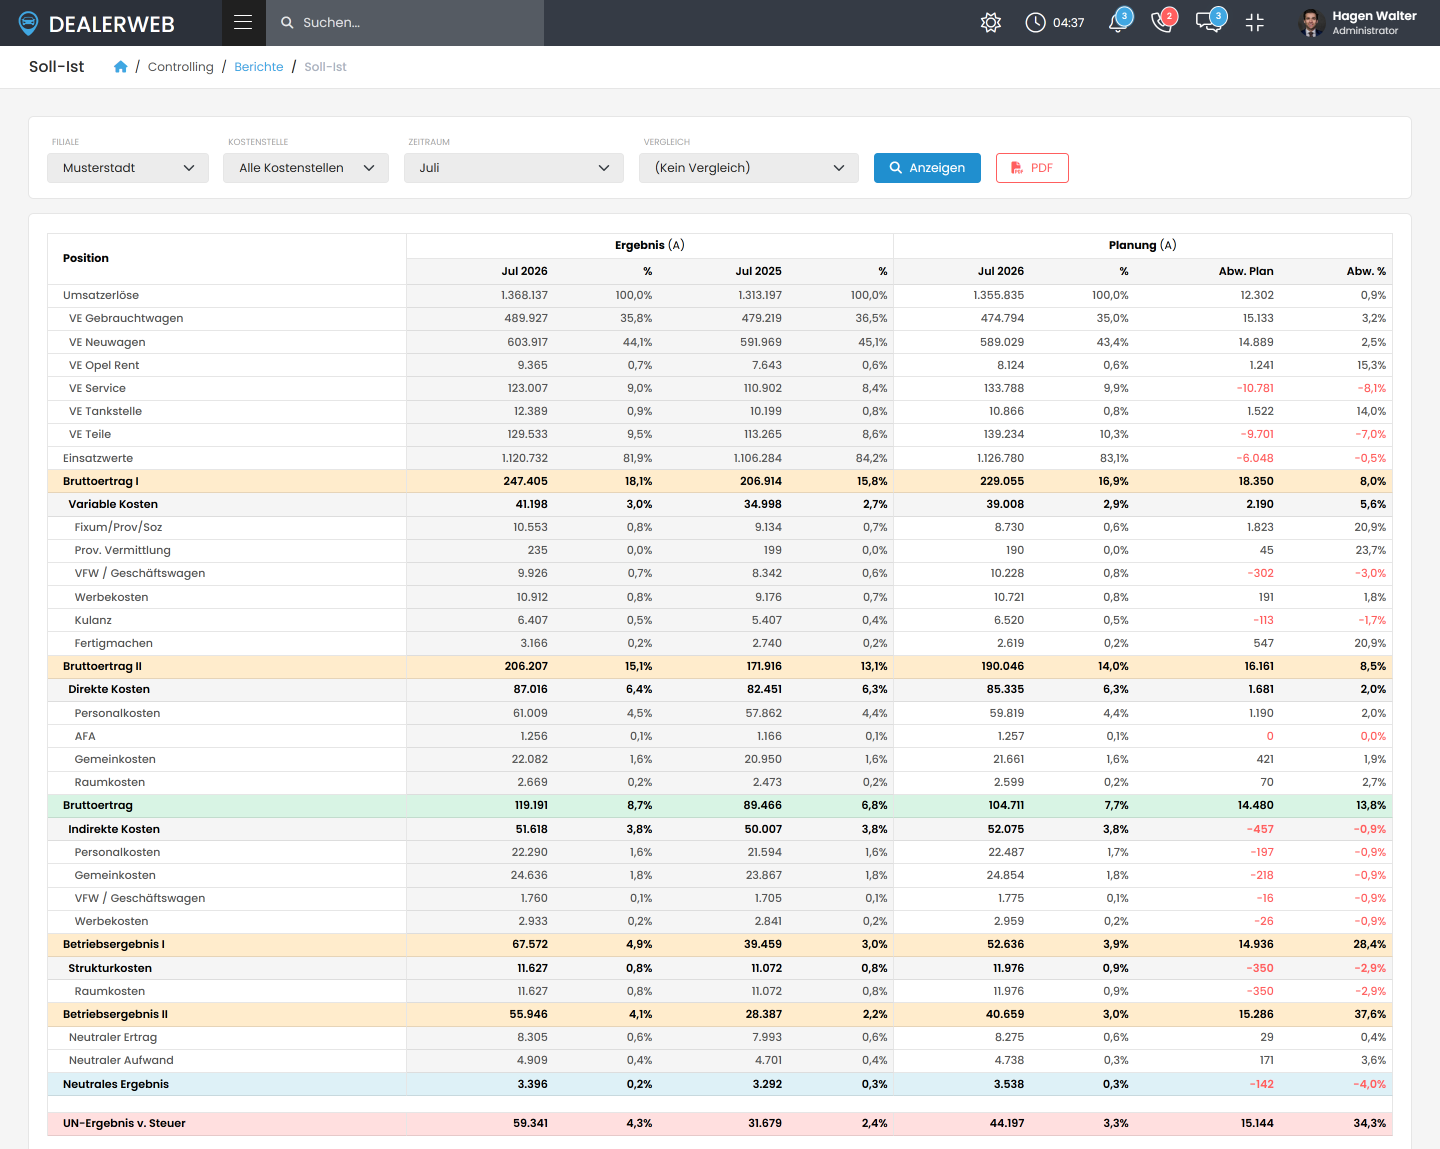
Task: Click the session timer clock icon
Action: pyautogui.click(x=1035, y=23)
